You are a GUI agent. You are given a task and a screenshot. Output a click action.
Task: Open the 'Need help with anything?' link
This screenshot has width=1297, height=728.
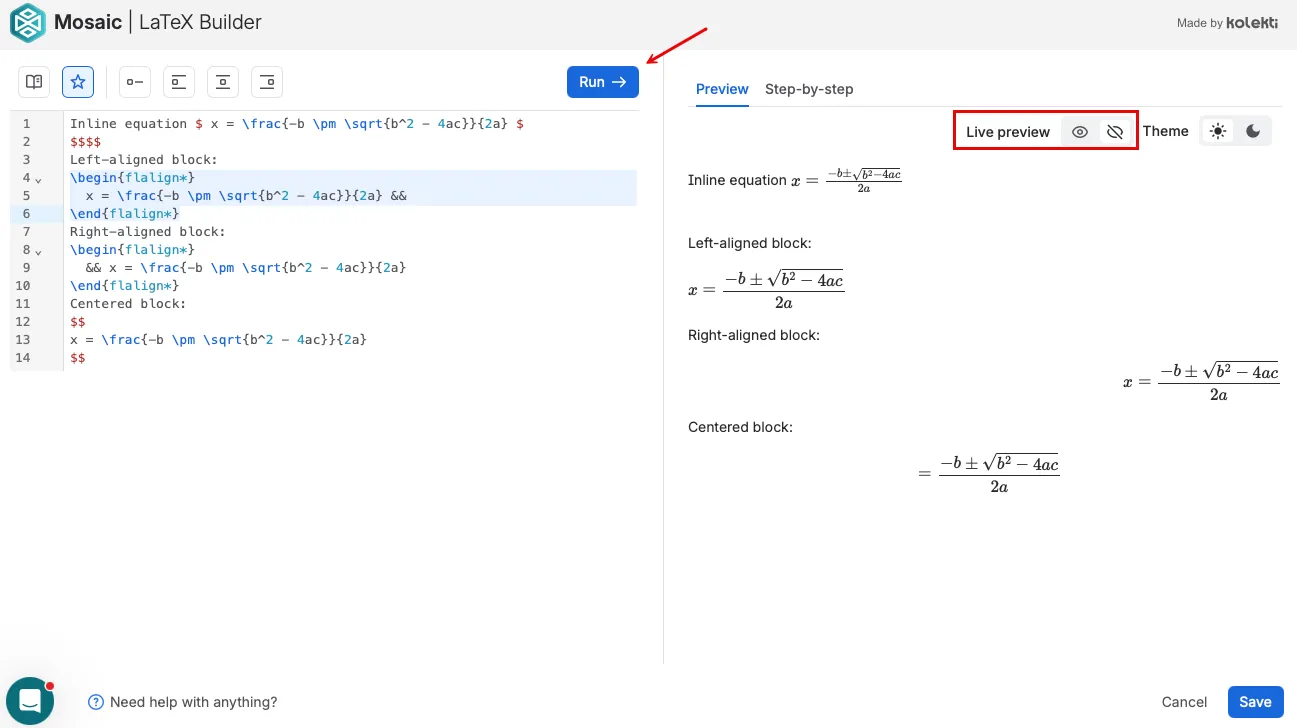coord(183,702)
